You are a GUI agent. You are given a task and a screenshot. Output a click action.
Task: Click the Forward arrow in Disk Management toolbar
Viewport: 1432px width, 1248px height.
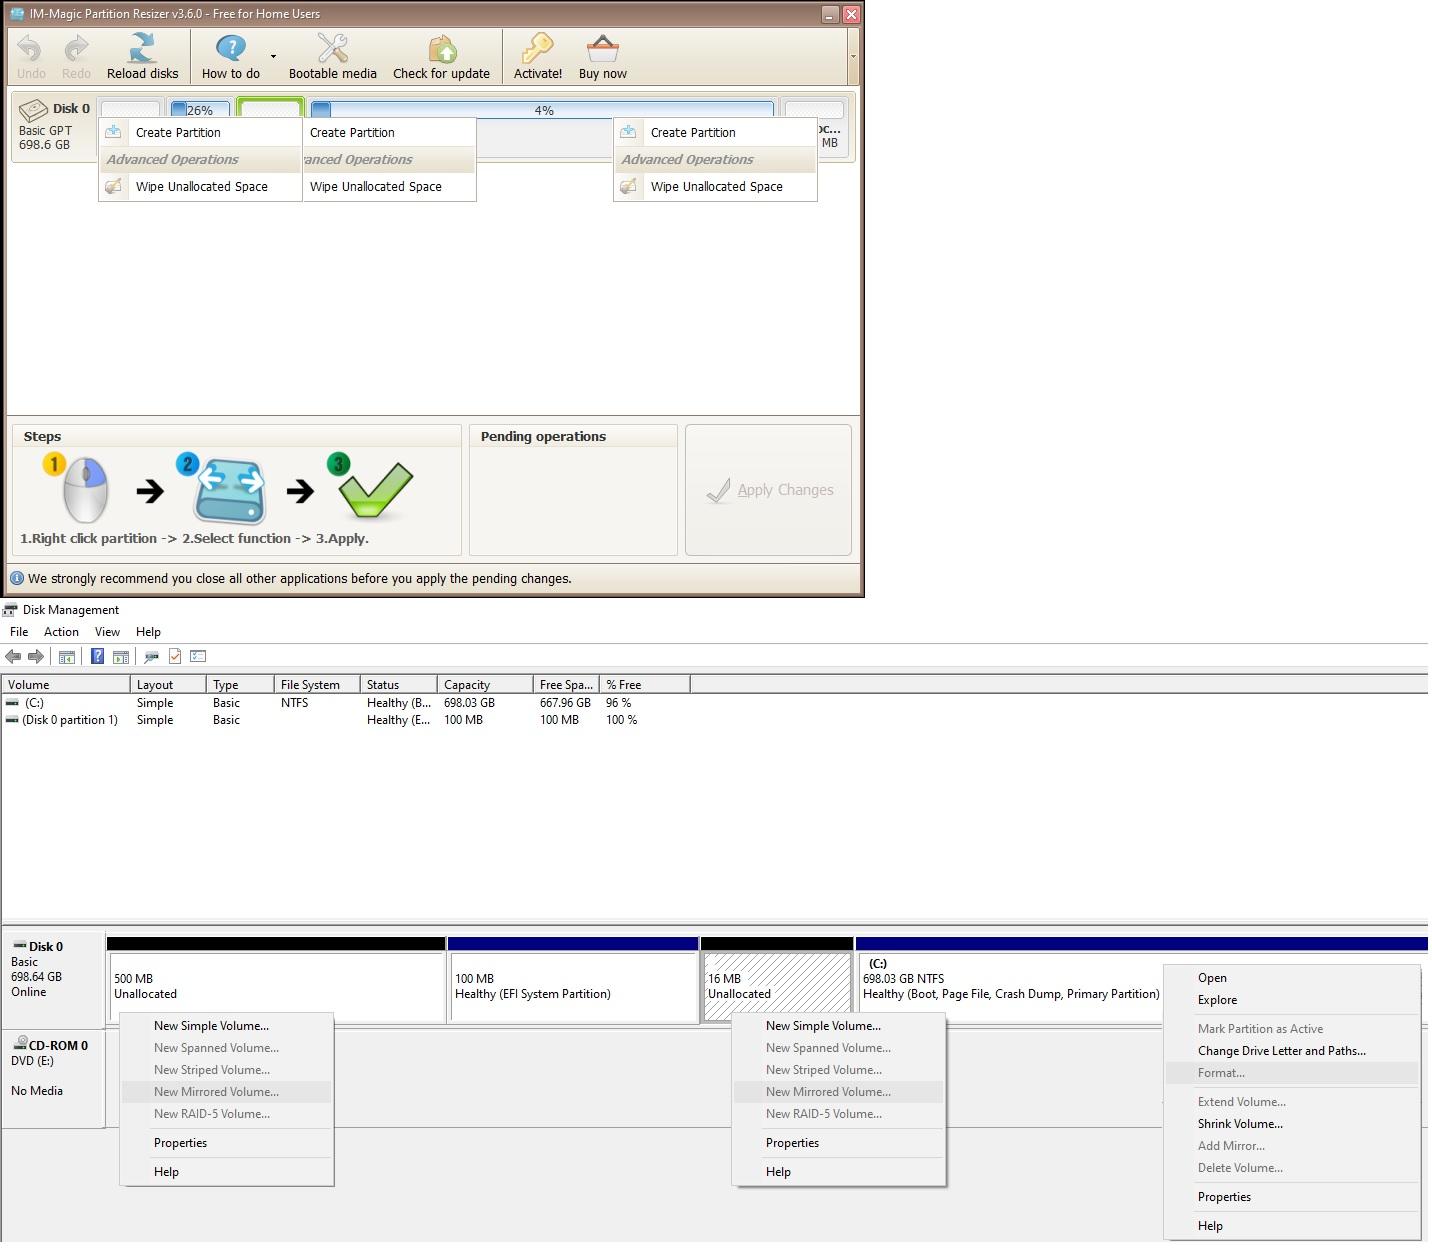[x=36, y=656]
